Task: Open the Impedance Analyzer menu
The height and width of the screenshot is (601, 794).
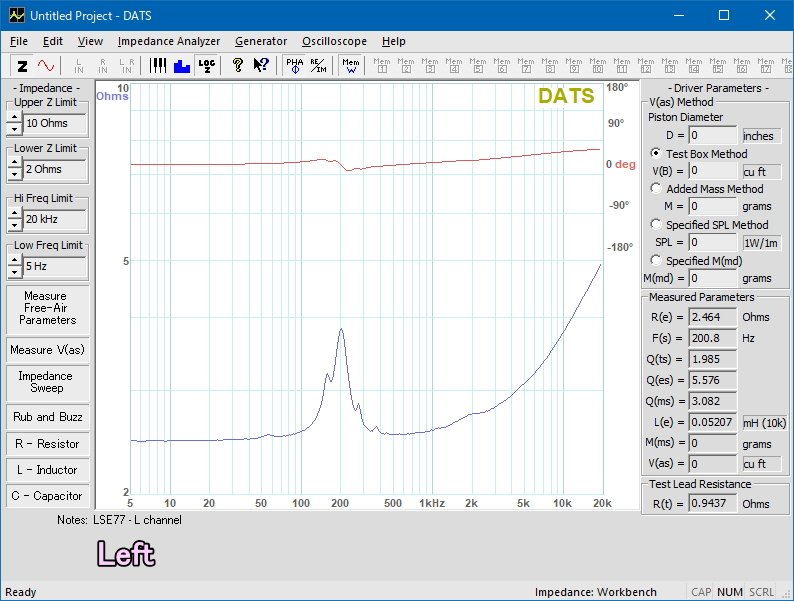Action: 169,42
